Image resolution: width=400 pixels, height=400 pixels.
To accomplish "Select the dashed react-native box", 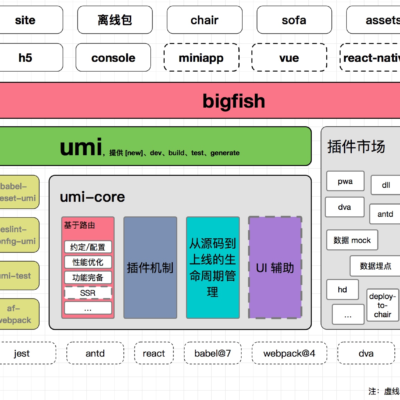I will pos(370,57).
